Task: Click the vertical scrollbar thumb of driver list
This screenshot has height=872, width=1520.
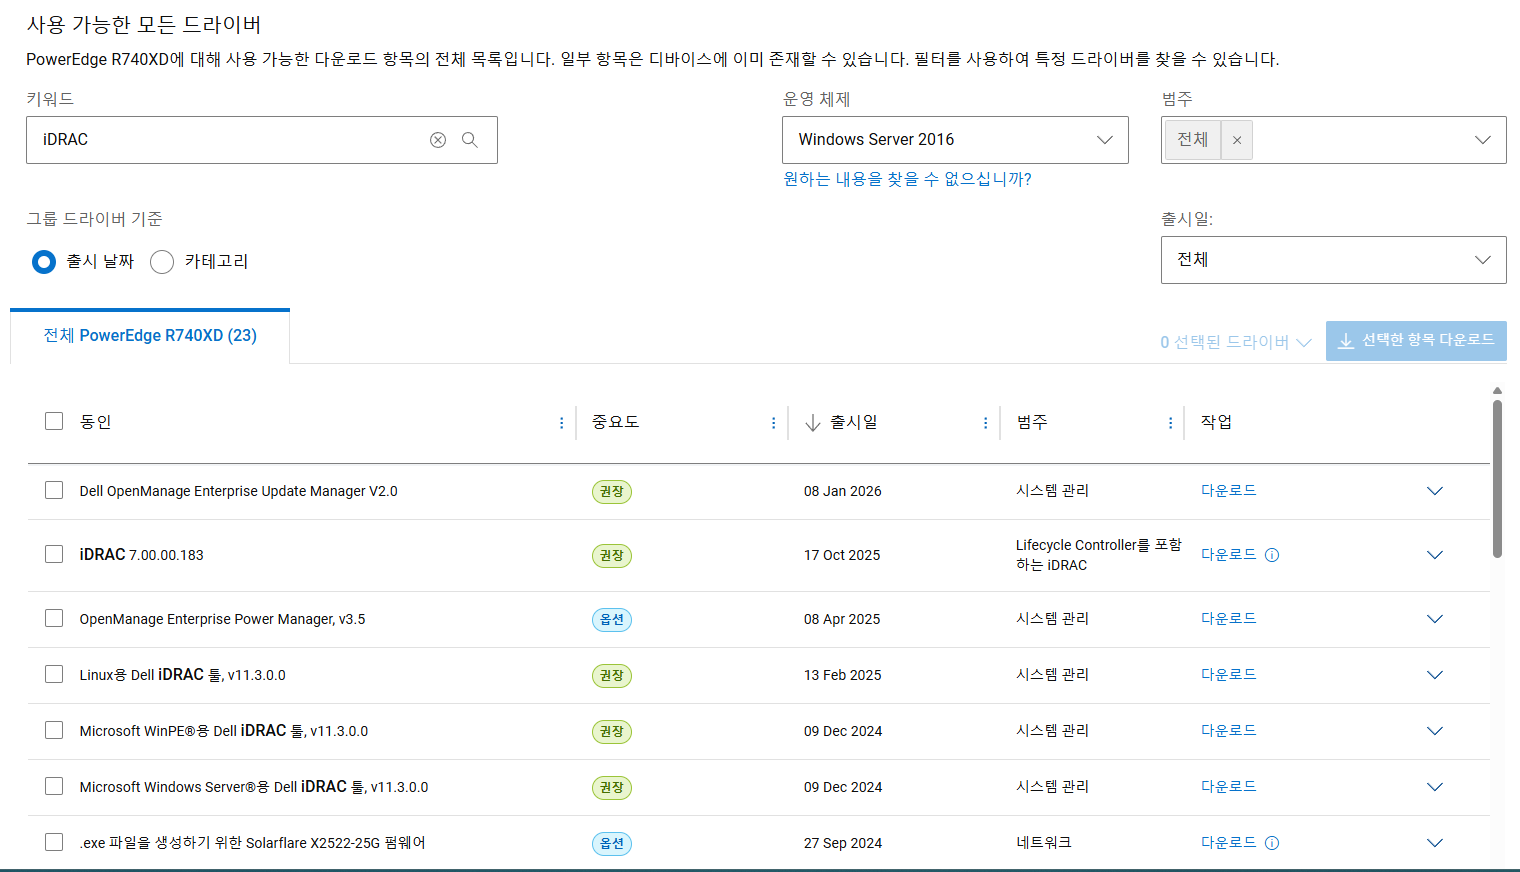Action: (1497, 478)
